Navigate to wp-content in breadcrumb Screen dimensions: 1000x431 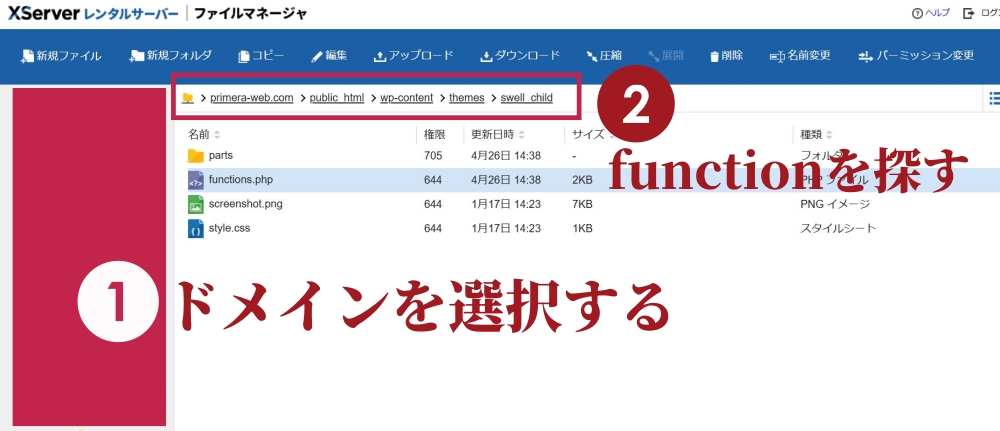406,98
